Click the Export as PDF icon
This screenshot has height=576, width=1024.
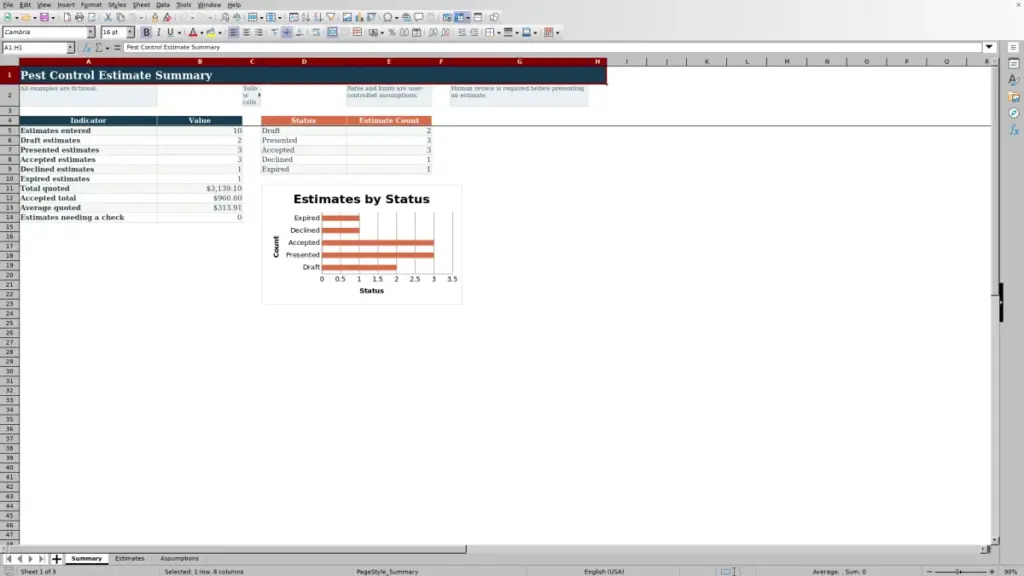pyautogui.click(x=67, y=17)
